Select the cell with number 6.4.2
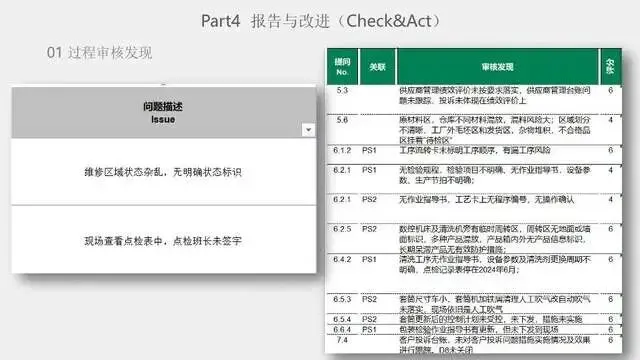The image size is (640, 360). [x=342, y=260]
